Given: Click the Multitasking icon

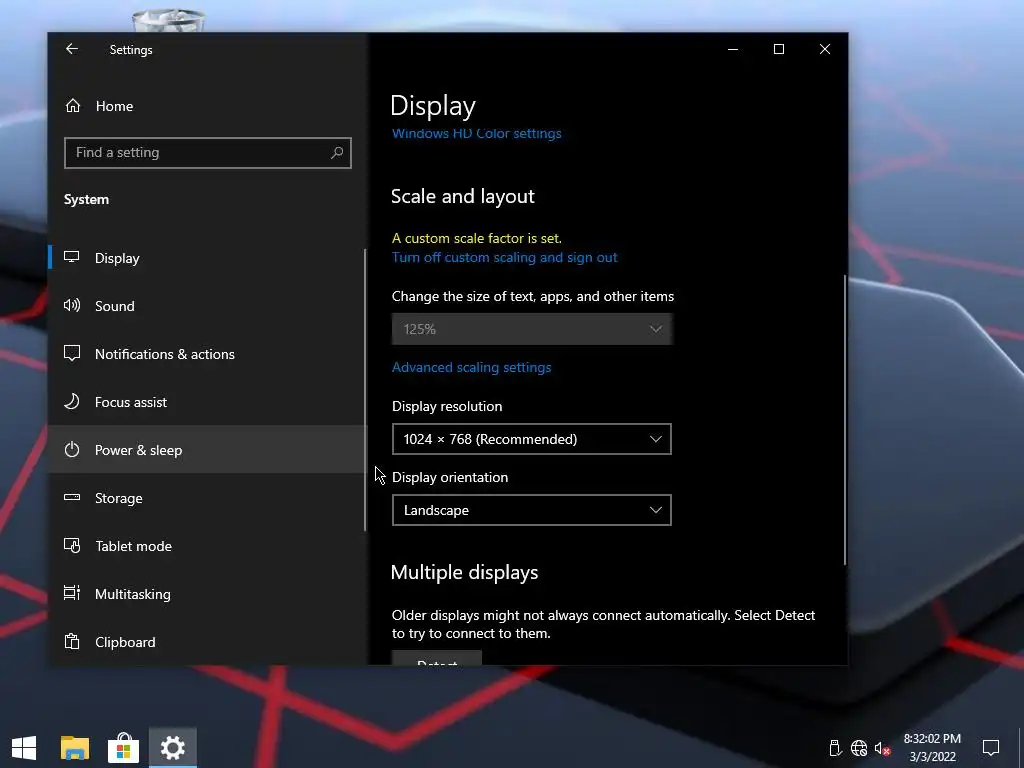Looking at the screenshot, I should click(72, 593).
